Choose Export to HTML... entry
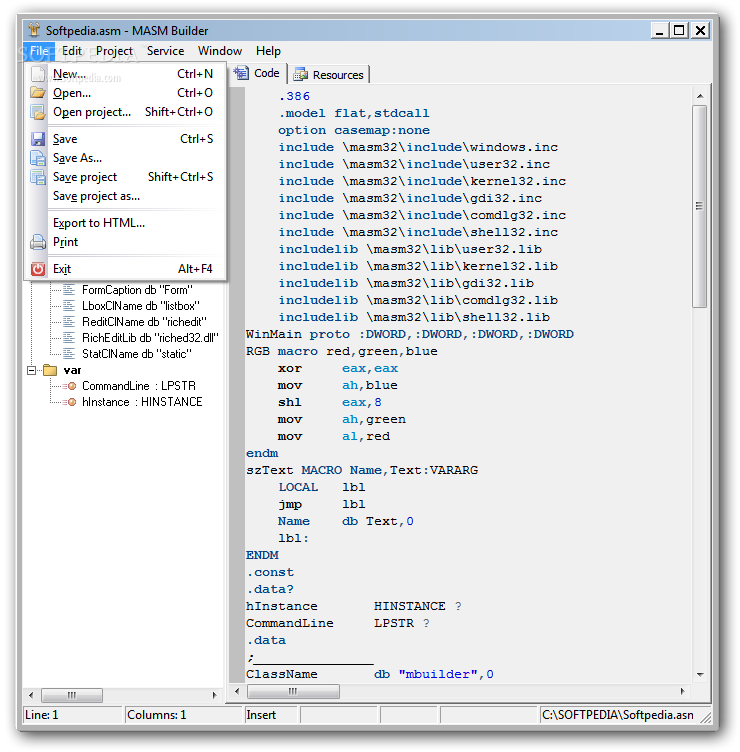This screenshot has height=752, width=740. (126, 223)
